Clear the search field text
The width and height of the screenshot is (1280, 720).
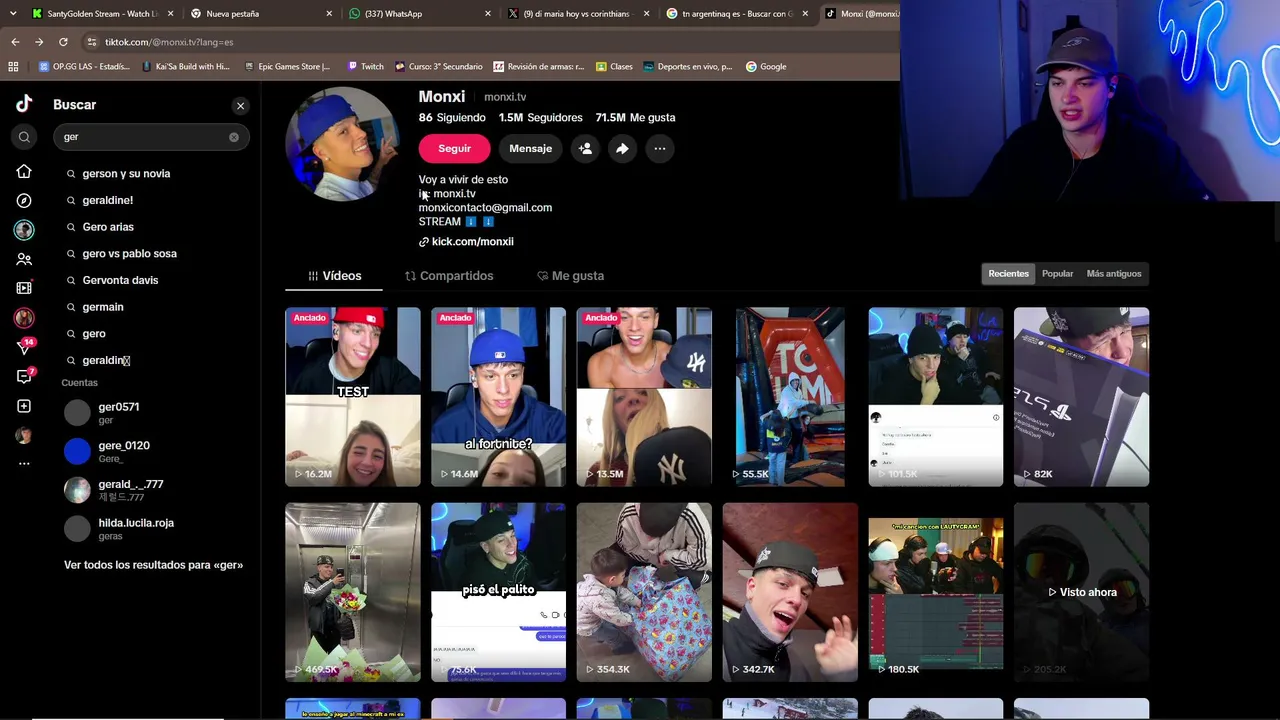234,137
